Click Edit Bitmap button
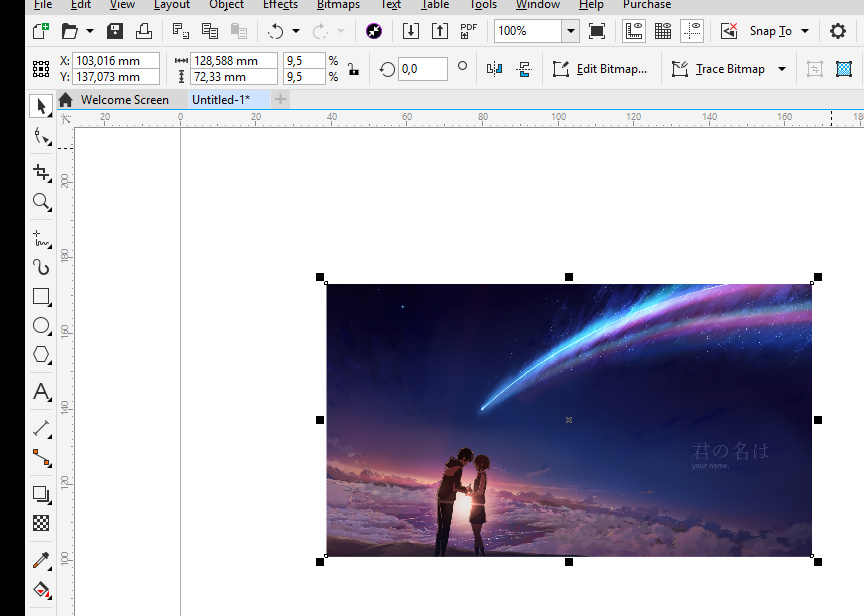864x616 pixels. click(600, 69)
